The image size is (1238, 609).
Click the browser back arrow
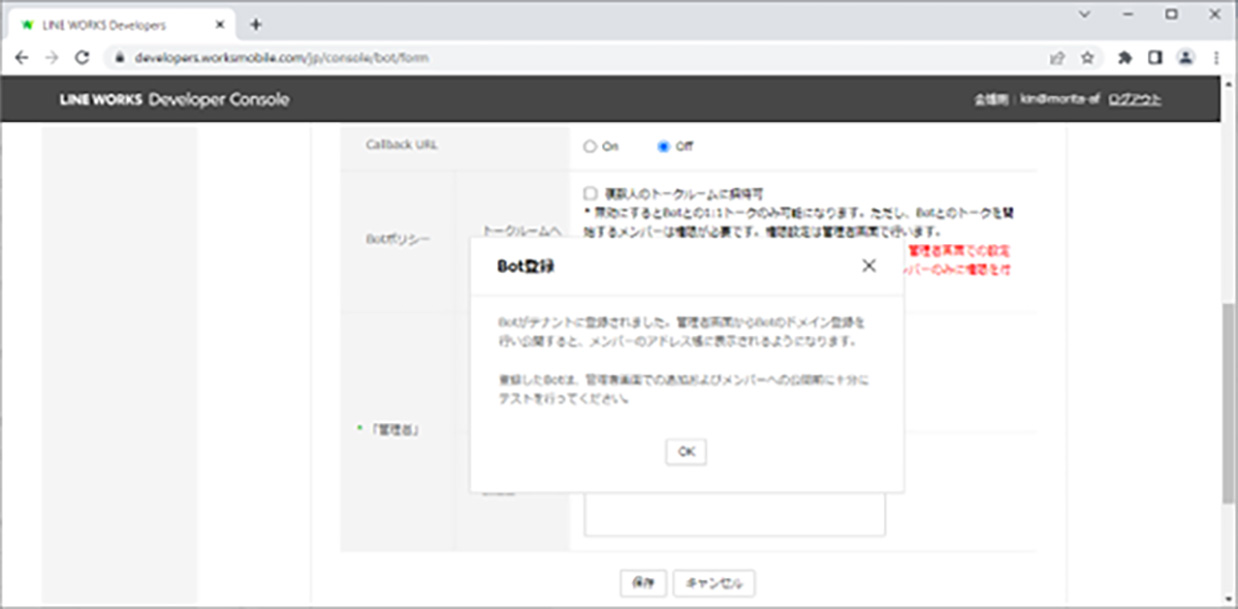click(x=22, y=58)
